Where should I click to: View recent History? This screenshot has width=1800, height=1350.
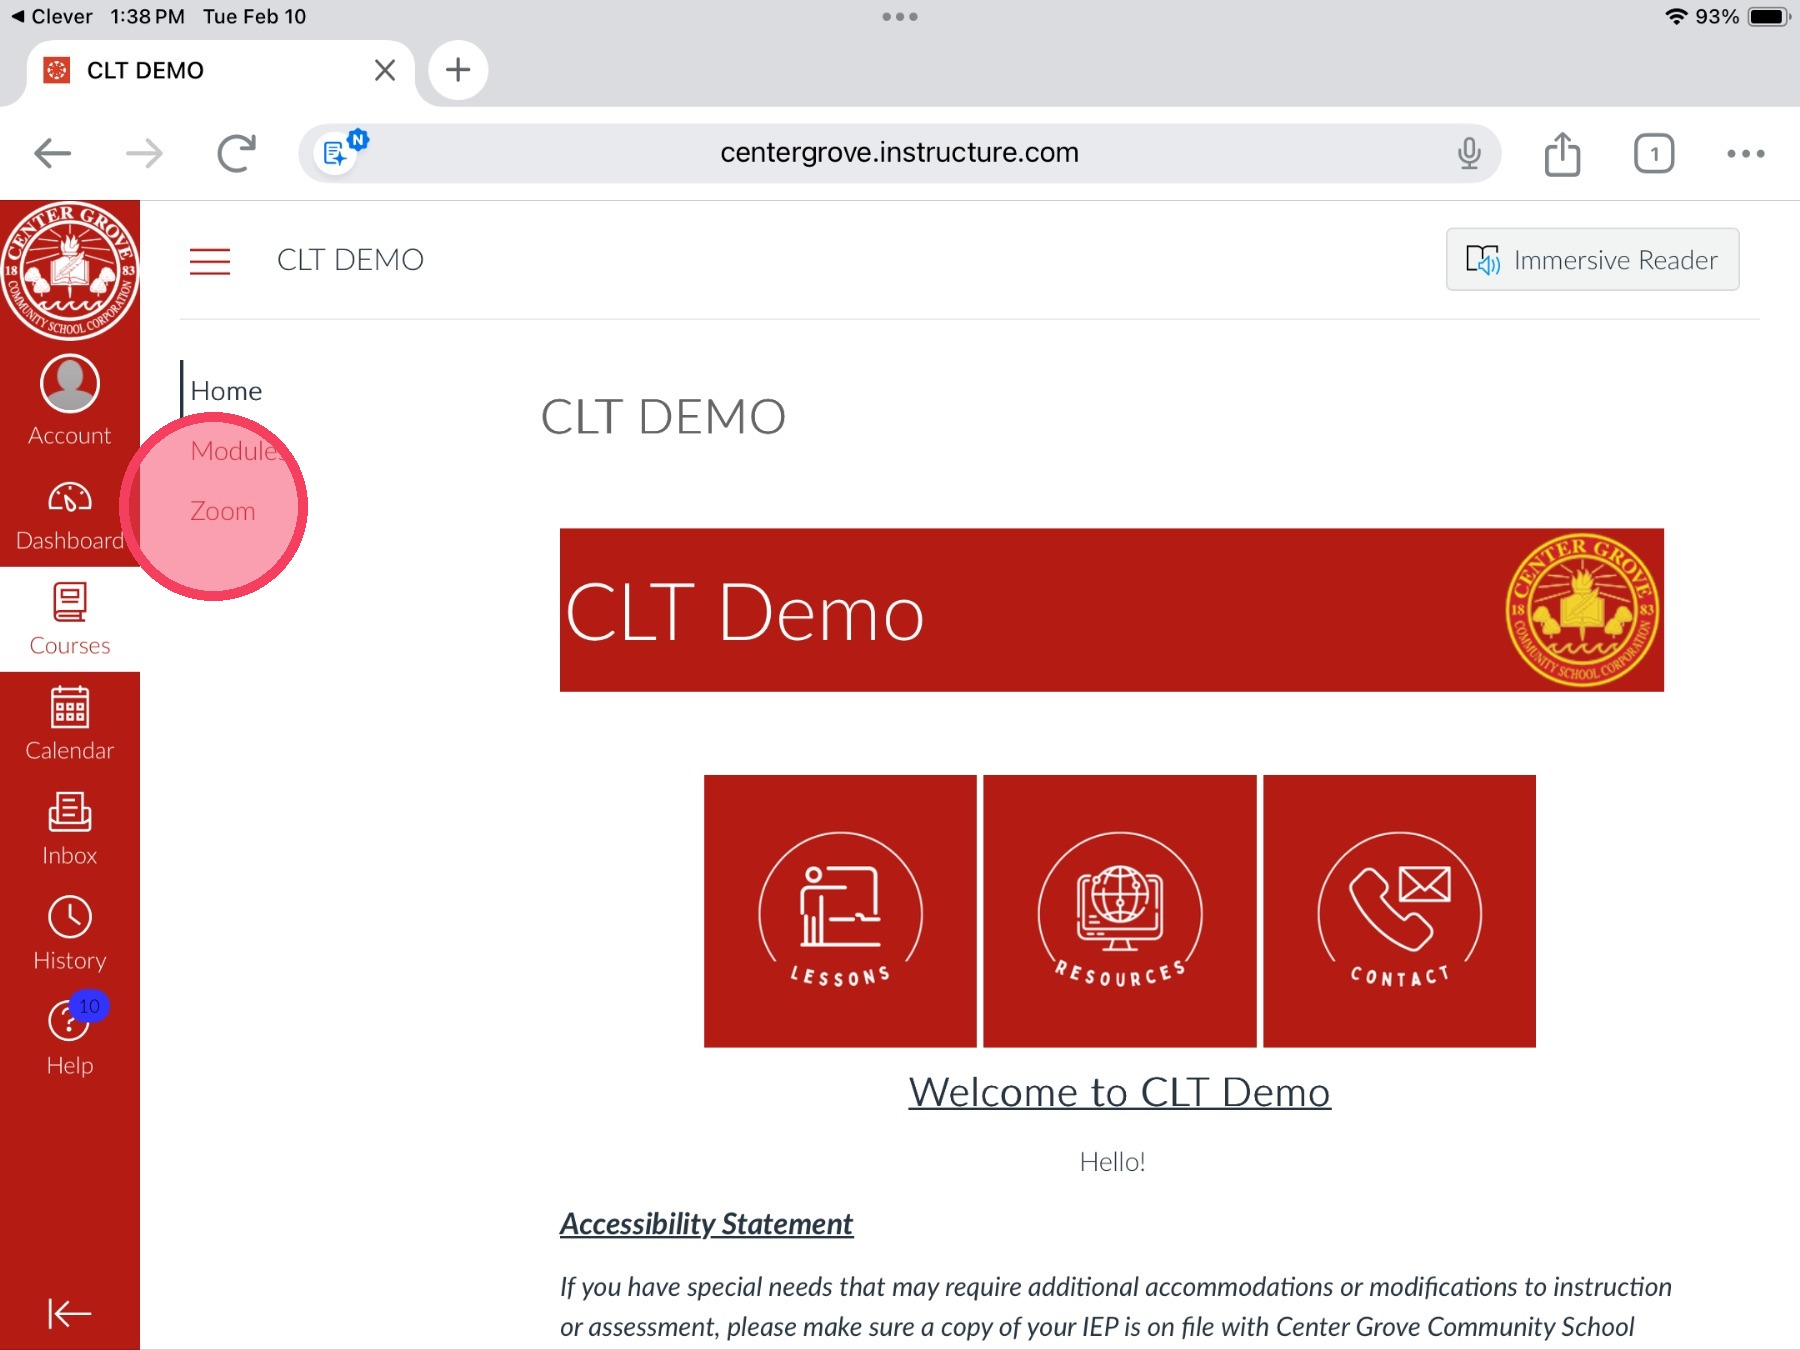[70, 934]
